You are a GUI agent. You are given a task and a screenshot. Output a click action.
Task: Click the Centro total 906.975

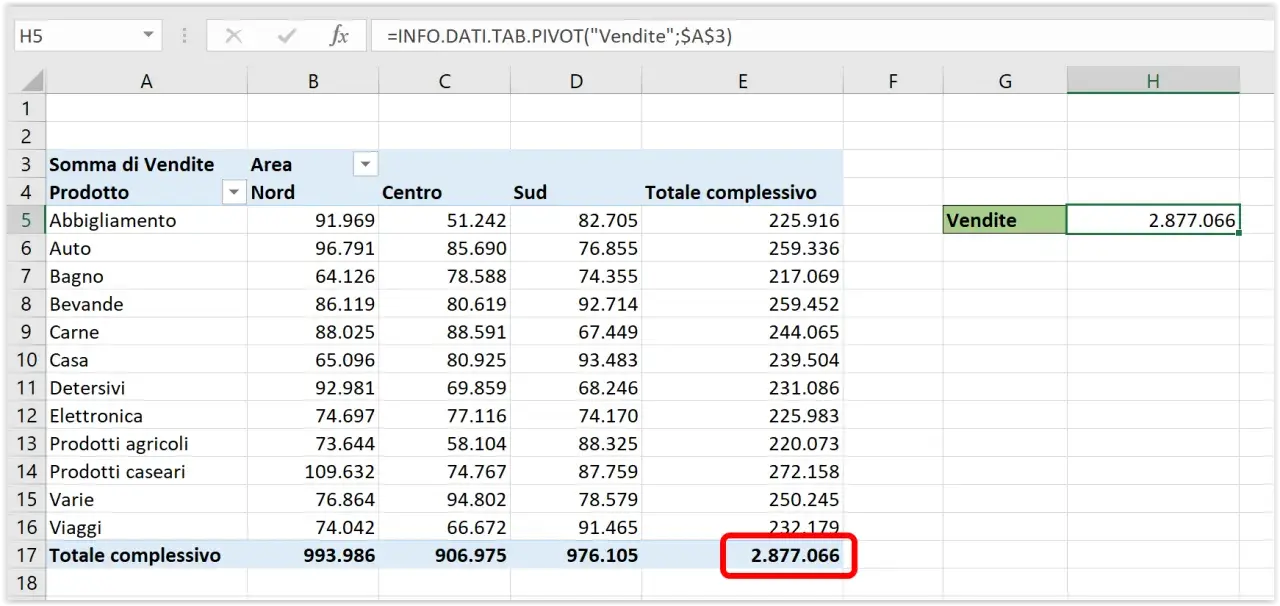471,555
